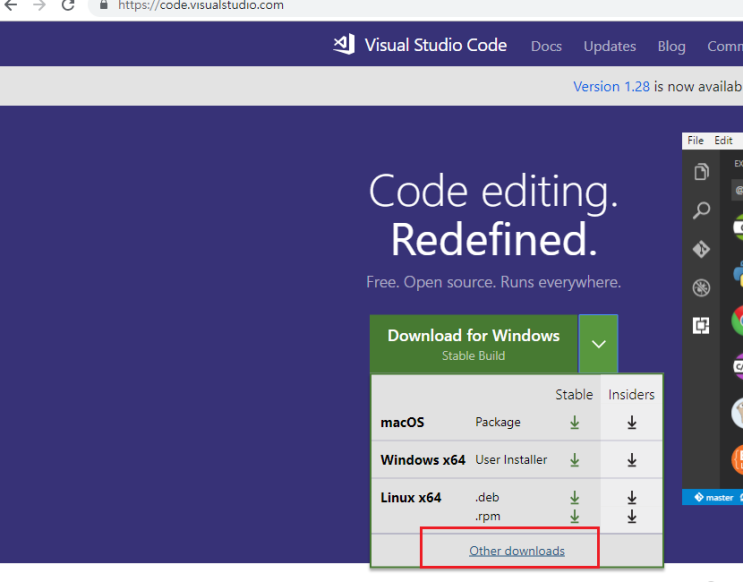Click the padlock site security icon
Screen dimensions: 743x582
coord(104,5)
